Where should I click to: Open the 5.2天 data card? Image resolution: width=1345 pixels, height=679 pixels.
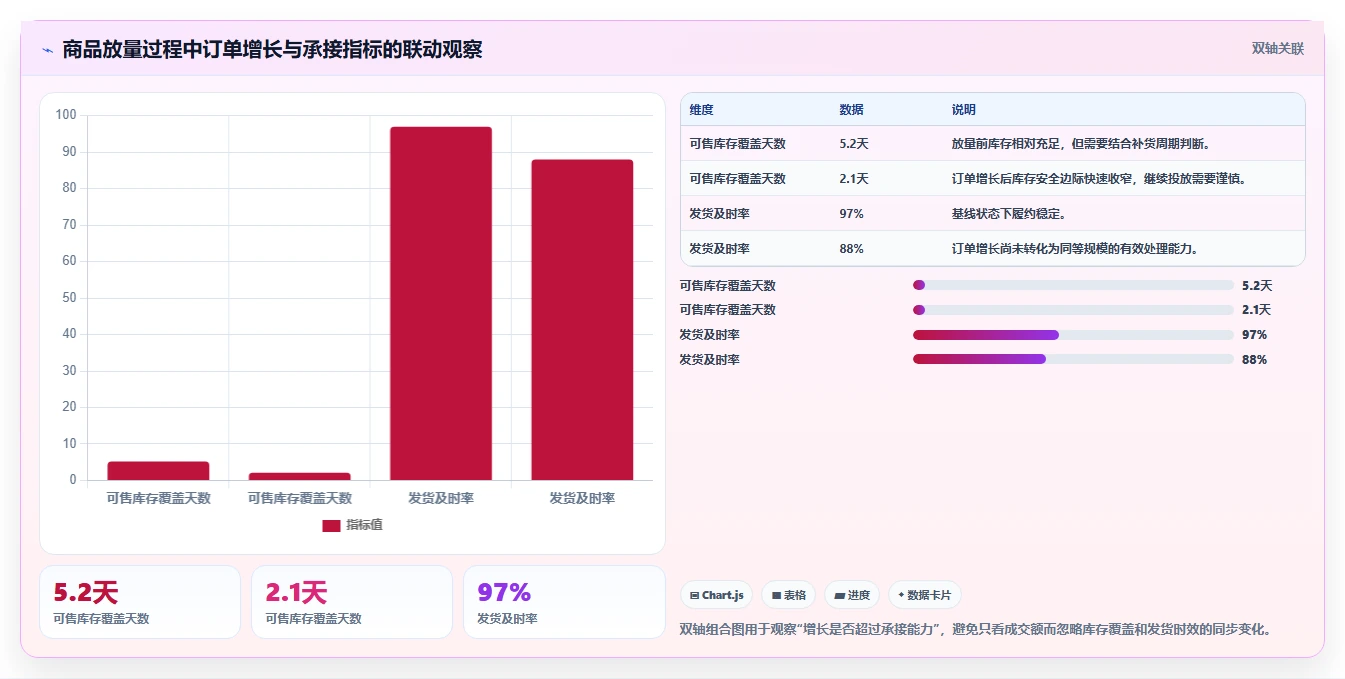pyautogui.click(x=140, y=602)
